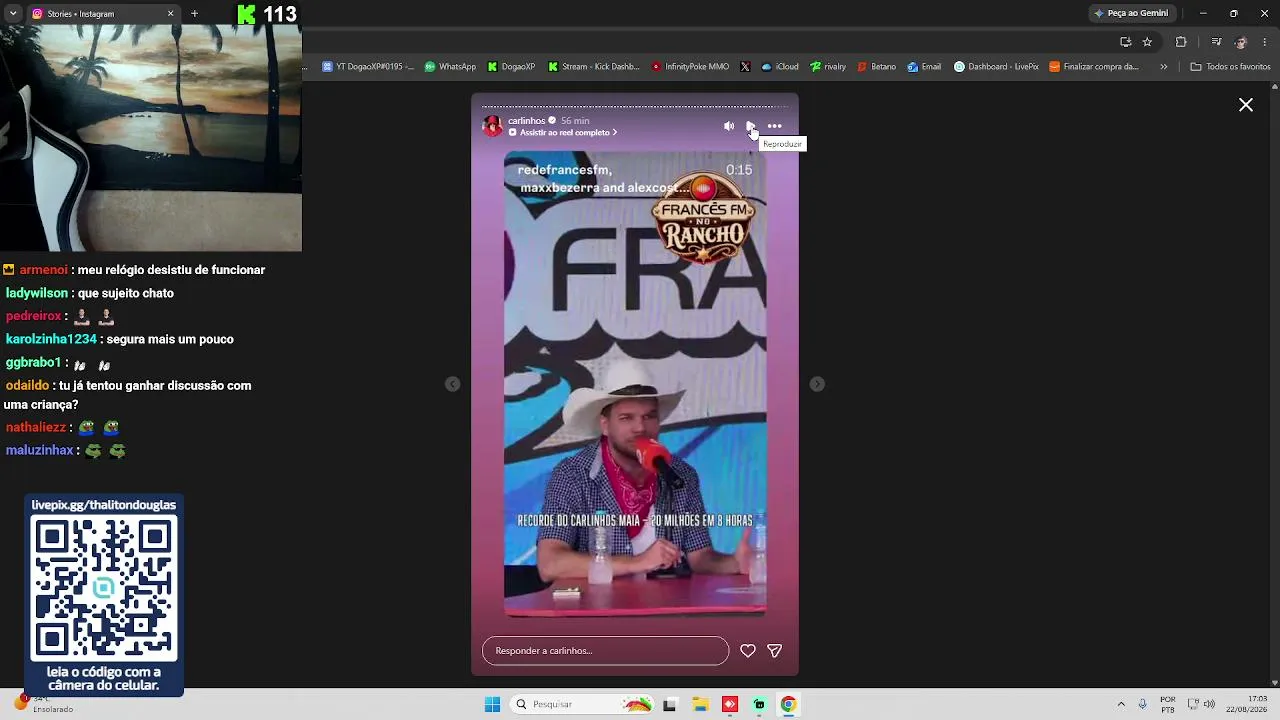Bookmark this page with the star icon
Image resolution: width=1280 pixels, height=720 pixels.
pos(1147,42)
